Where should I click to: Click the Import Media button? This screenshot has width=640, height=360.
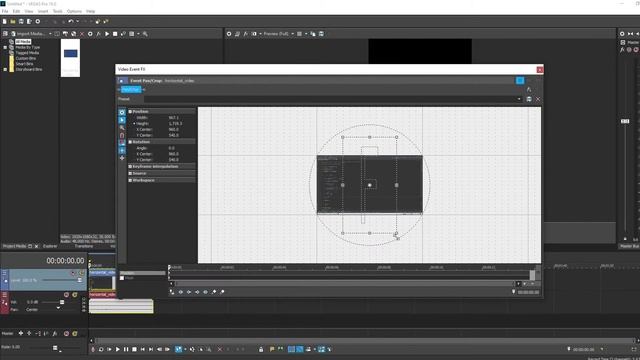pyautogui.click(x=29, y=34)
